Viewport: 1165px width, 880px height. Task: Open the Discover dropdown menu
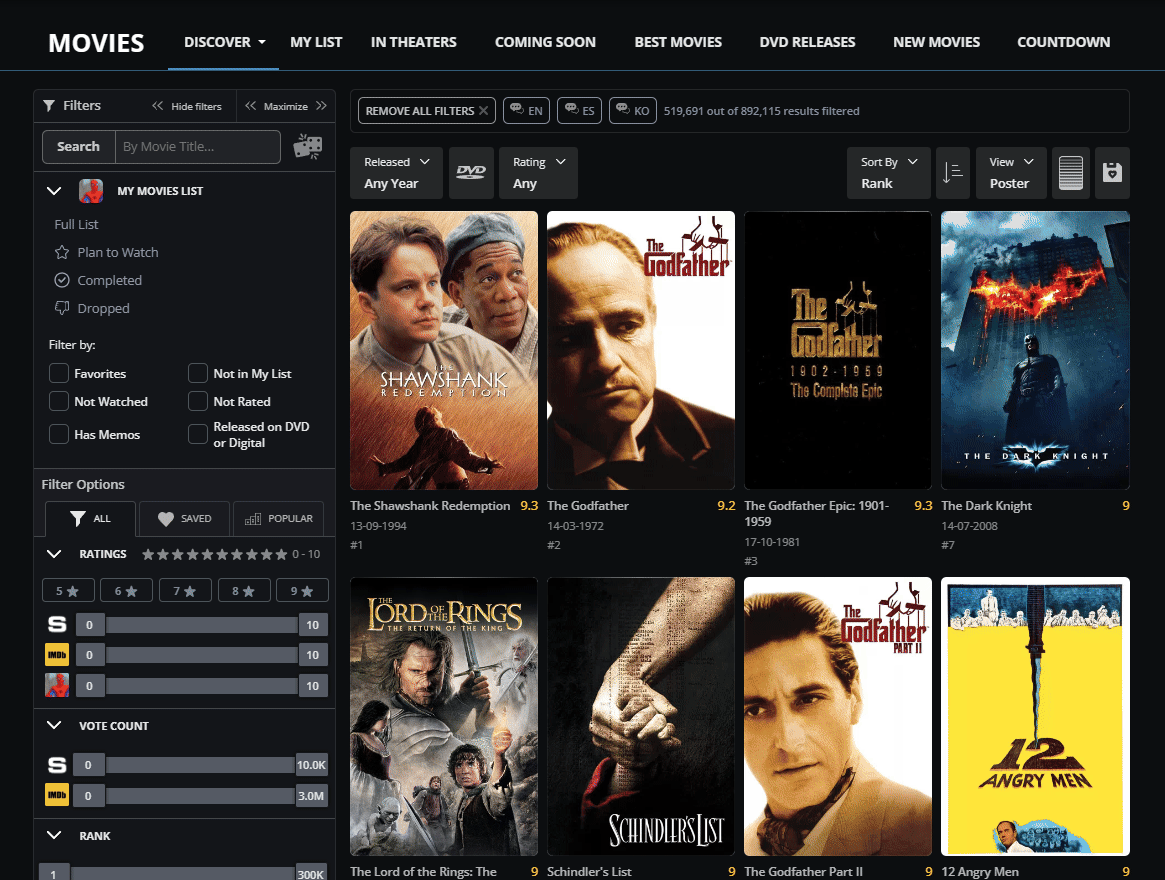click(224, 42)
